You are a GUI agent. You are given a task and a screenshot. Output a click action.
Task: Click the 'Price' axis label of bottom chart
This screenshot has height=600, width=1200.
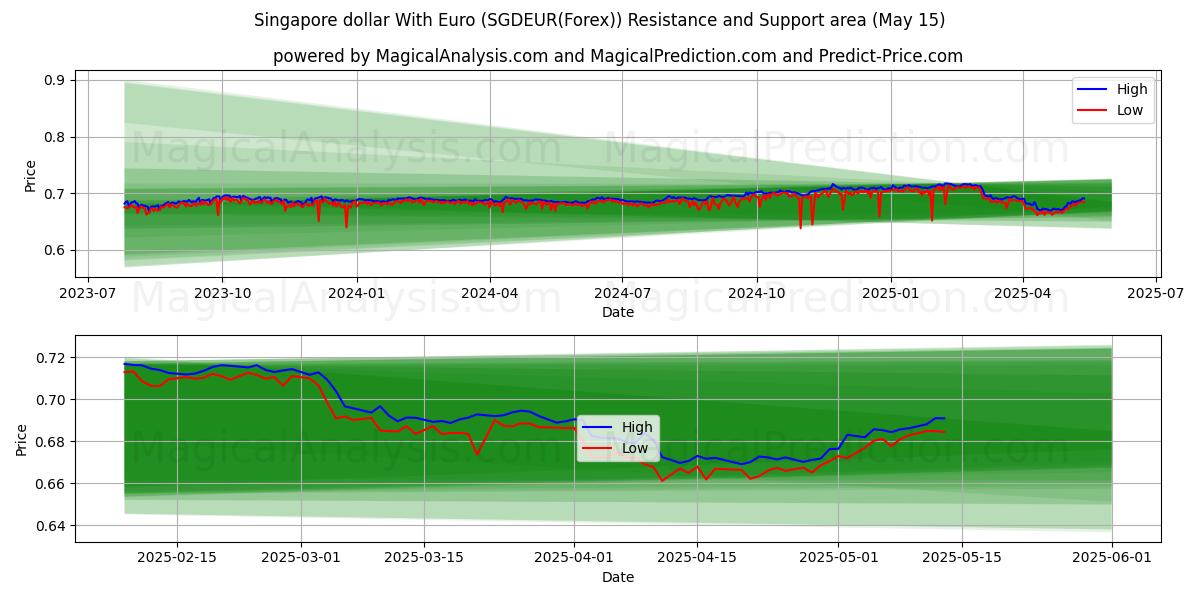pos(21,440)
